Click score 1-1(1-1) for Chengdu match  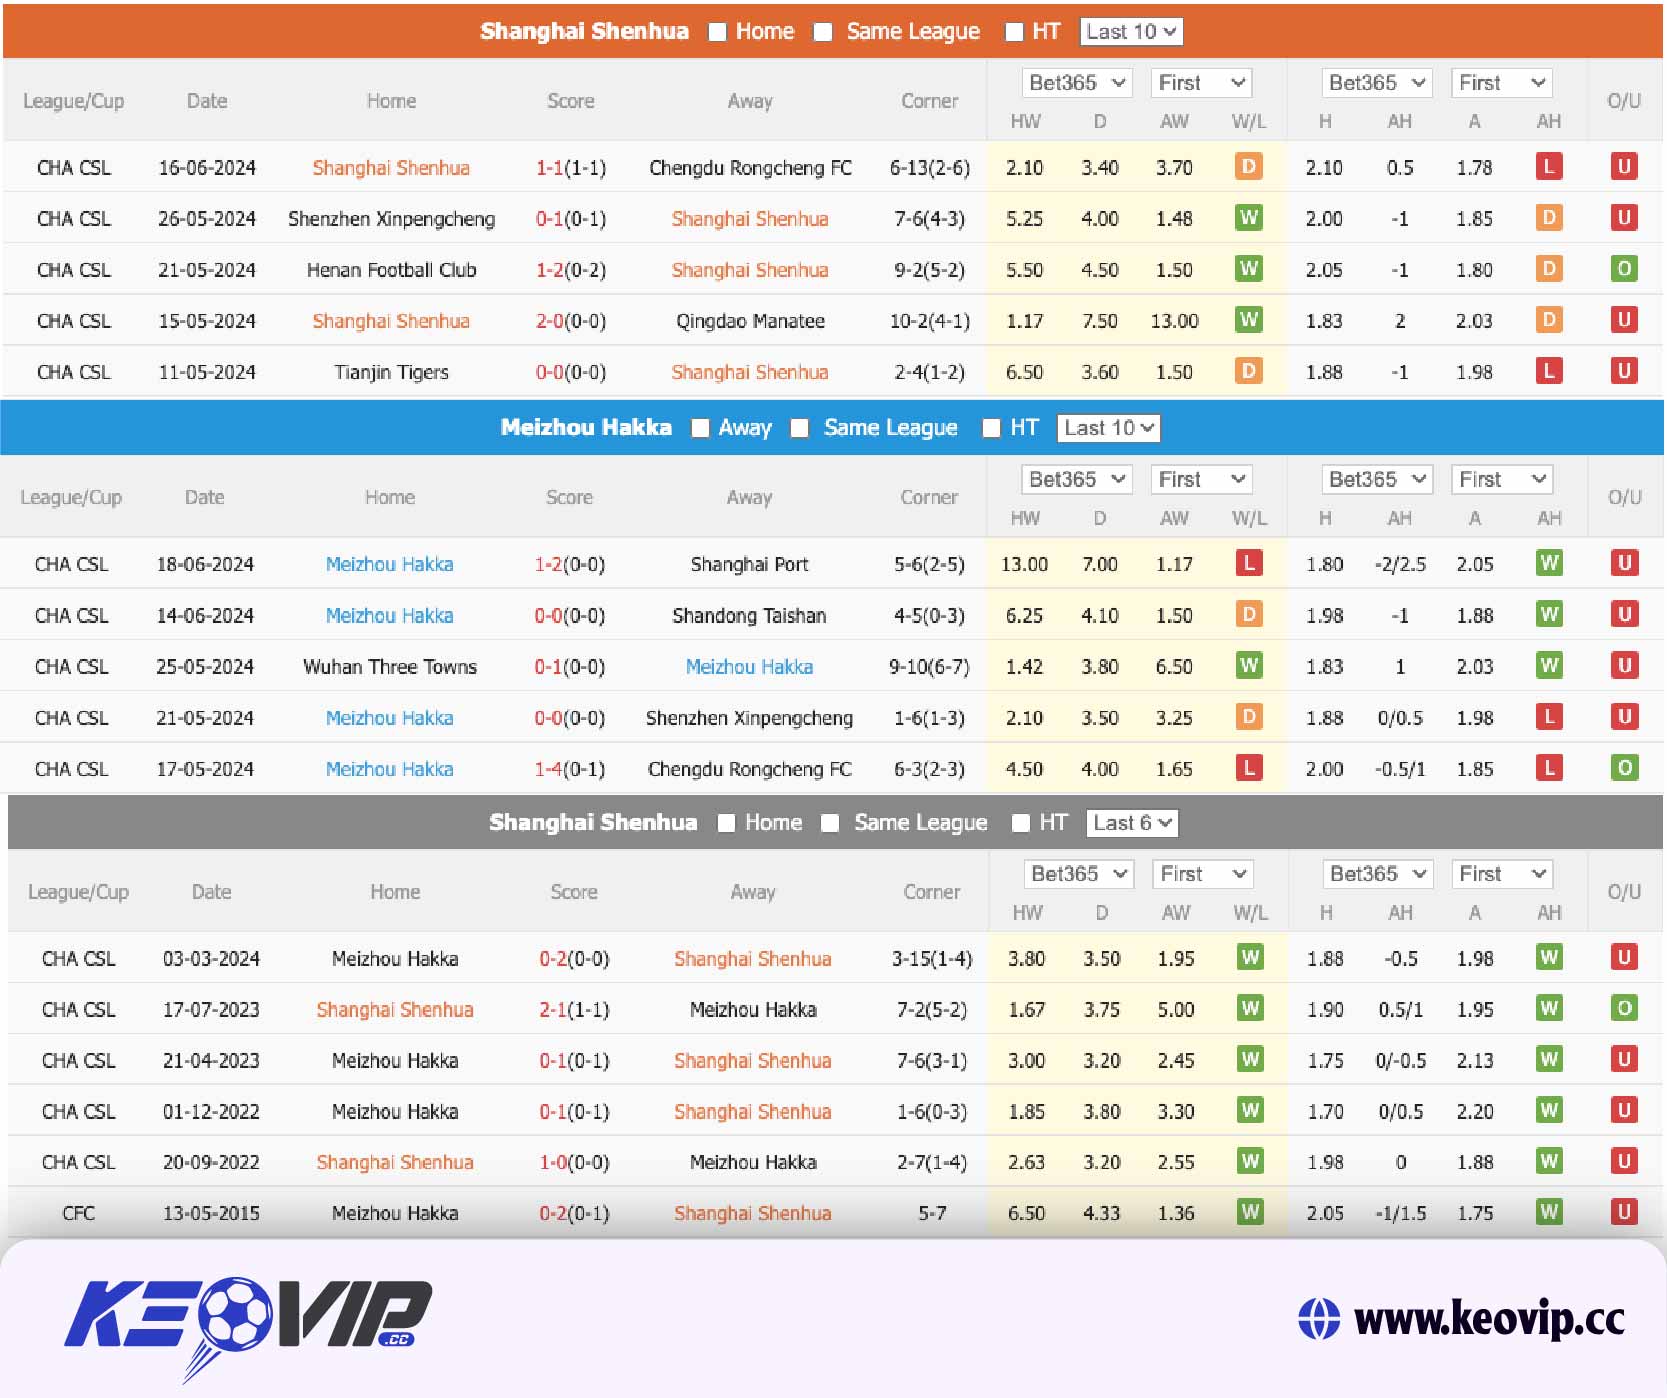click(x=571, y=168)
